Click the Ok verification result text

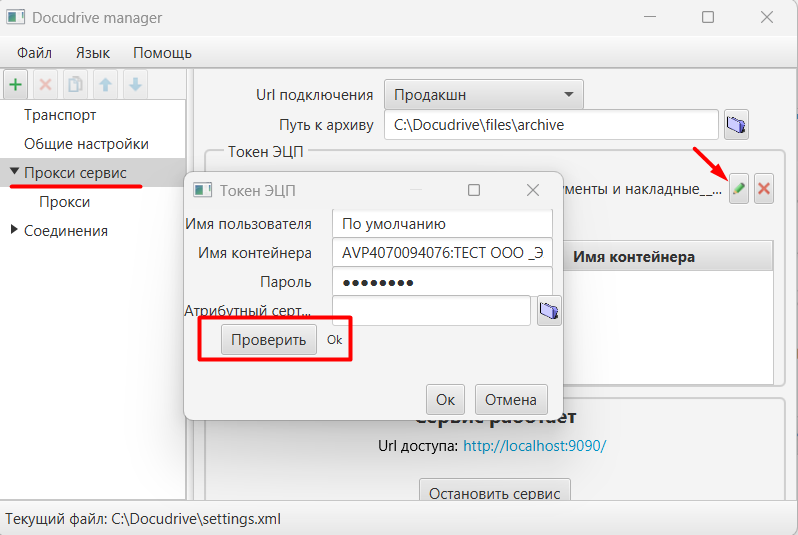334,340
